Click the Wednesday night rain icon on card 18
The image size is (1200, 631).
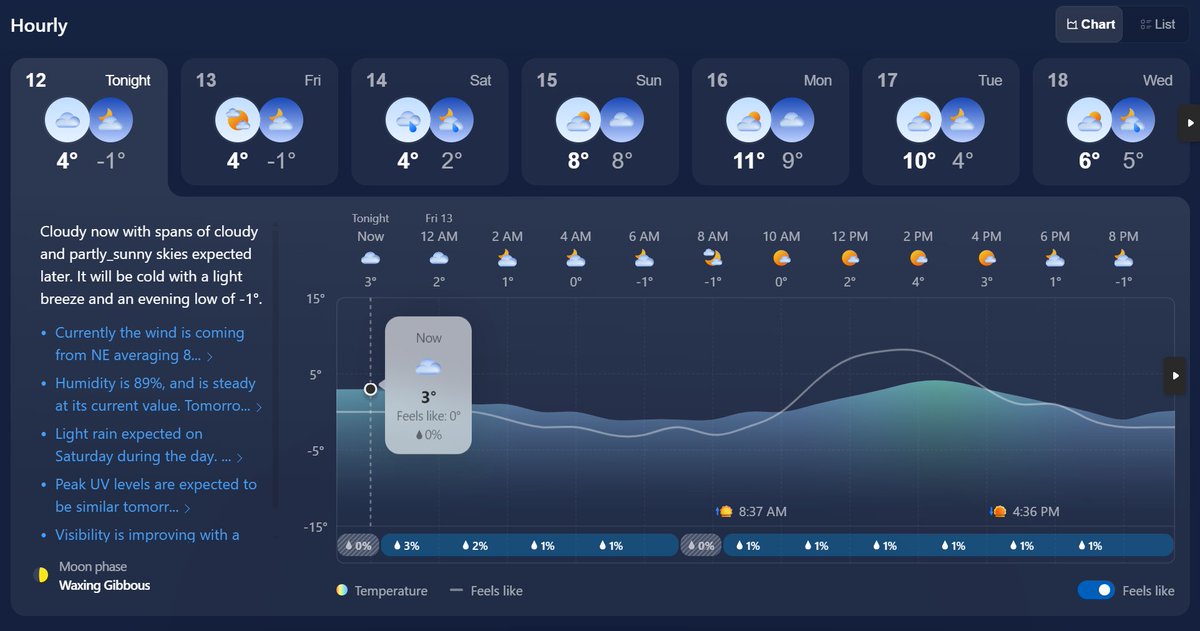[1132, 121]
